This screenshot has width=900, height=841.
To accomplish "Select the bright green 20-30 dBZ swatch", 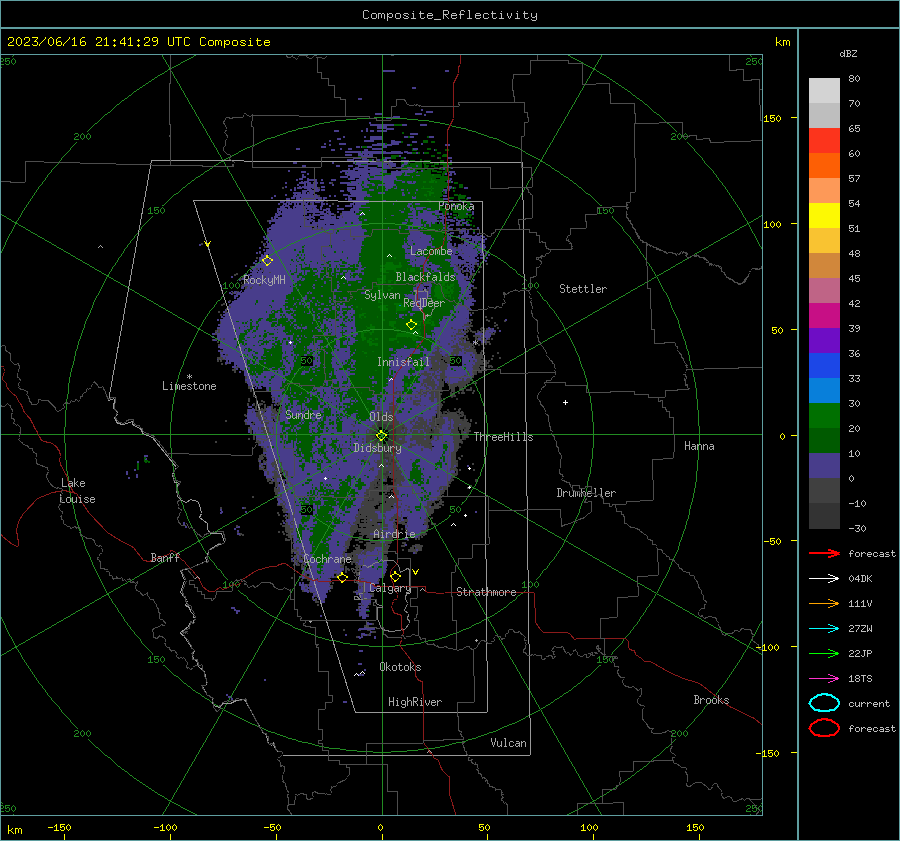I will coord(824,416).
